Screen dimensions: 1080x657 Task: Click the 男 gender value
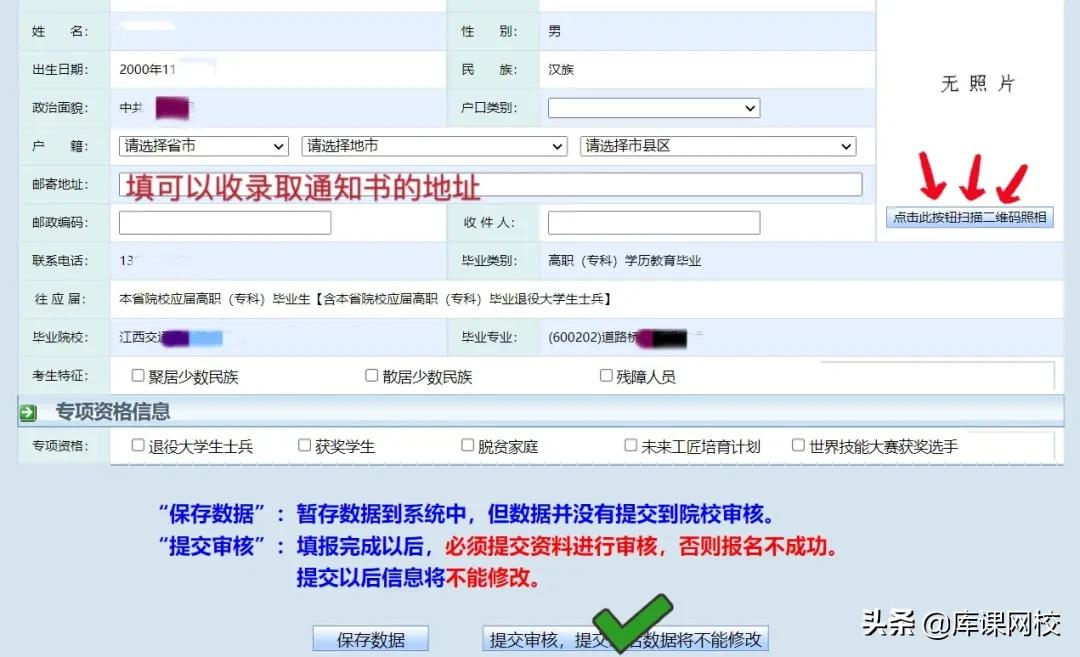pos(554,31)
